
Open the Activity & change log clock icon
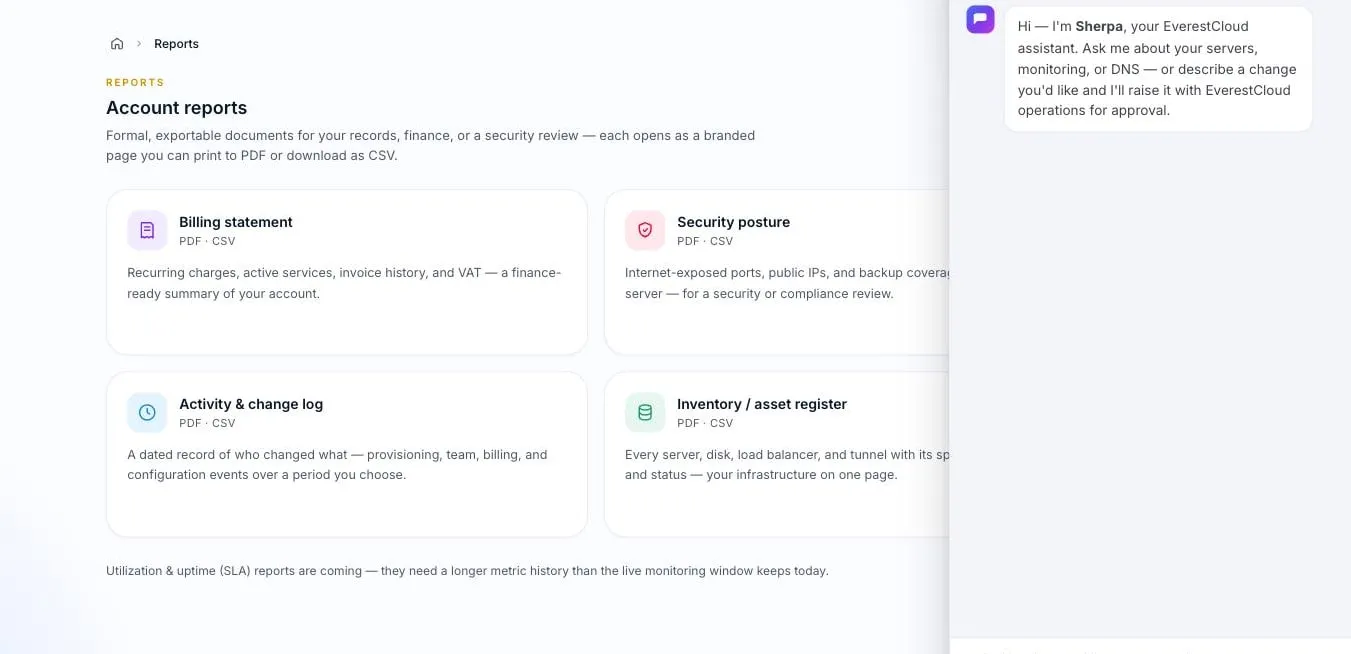click(x=147, y=412)
